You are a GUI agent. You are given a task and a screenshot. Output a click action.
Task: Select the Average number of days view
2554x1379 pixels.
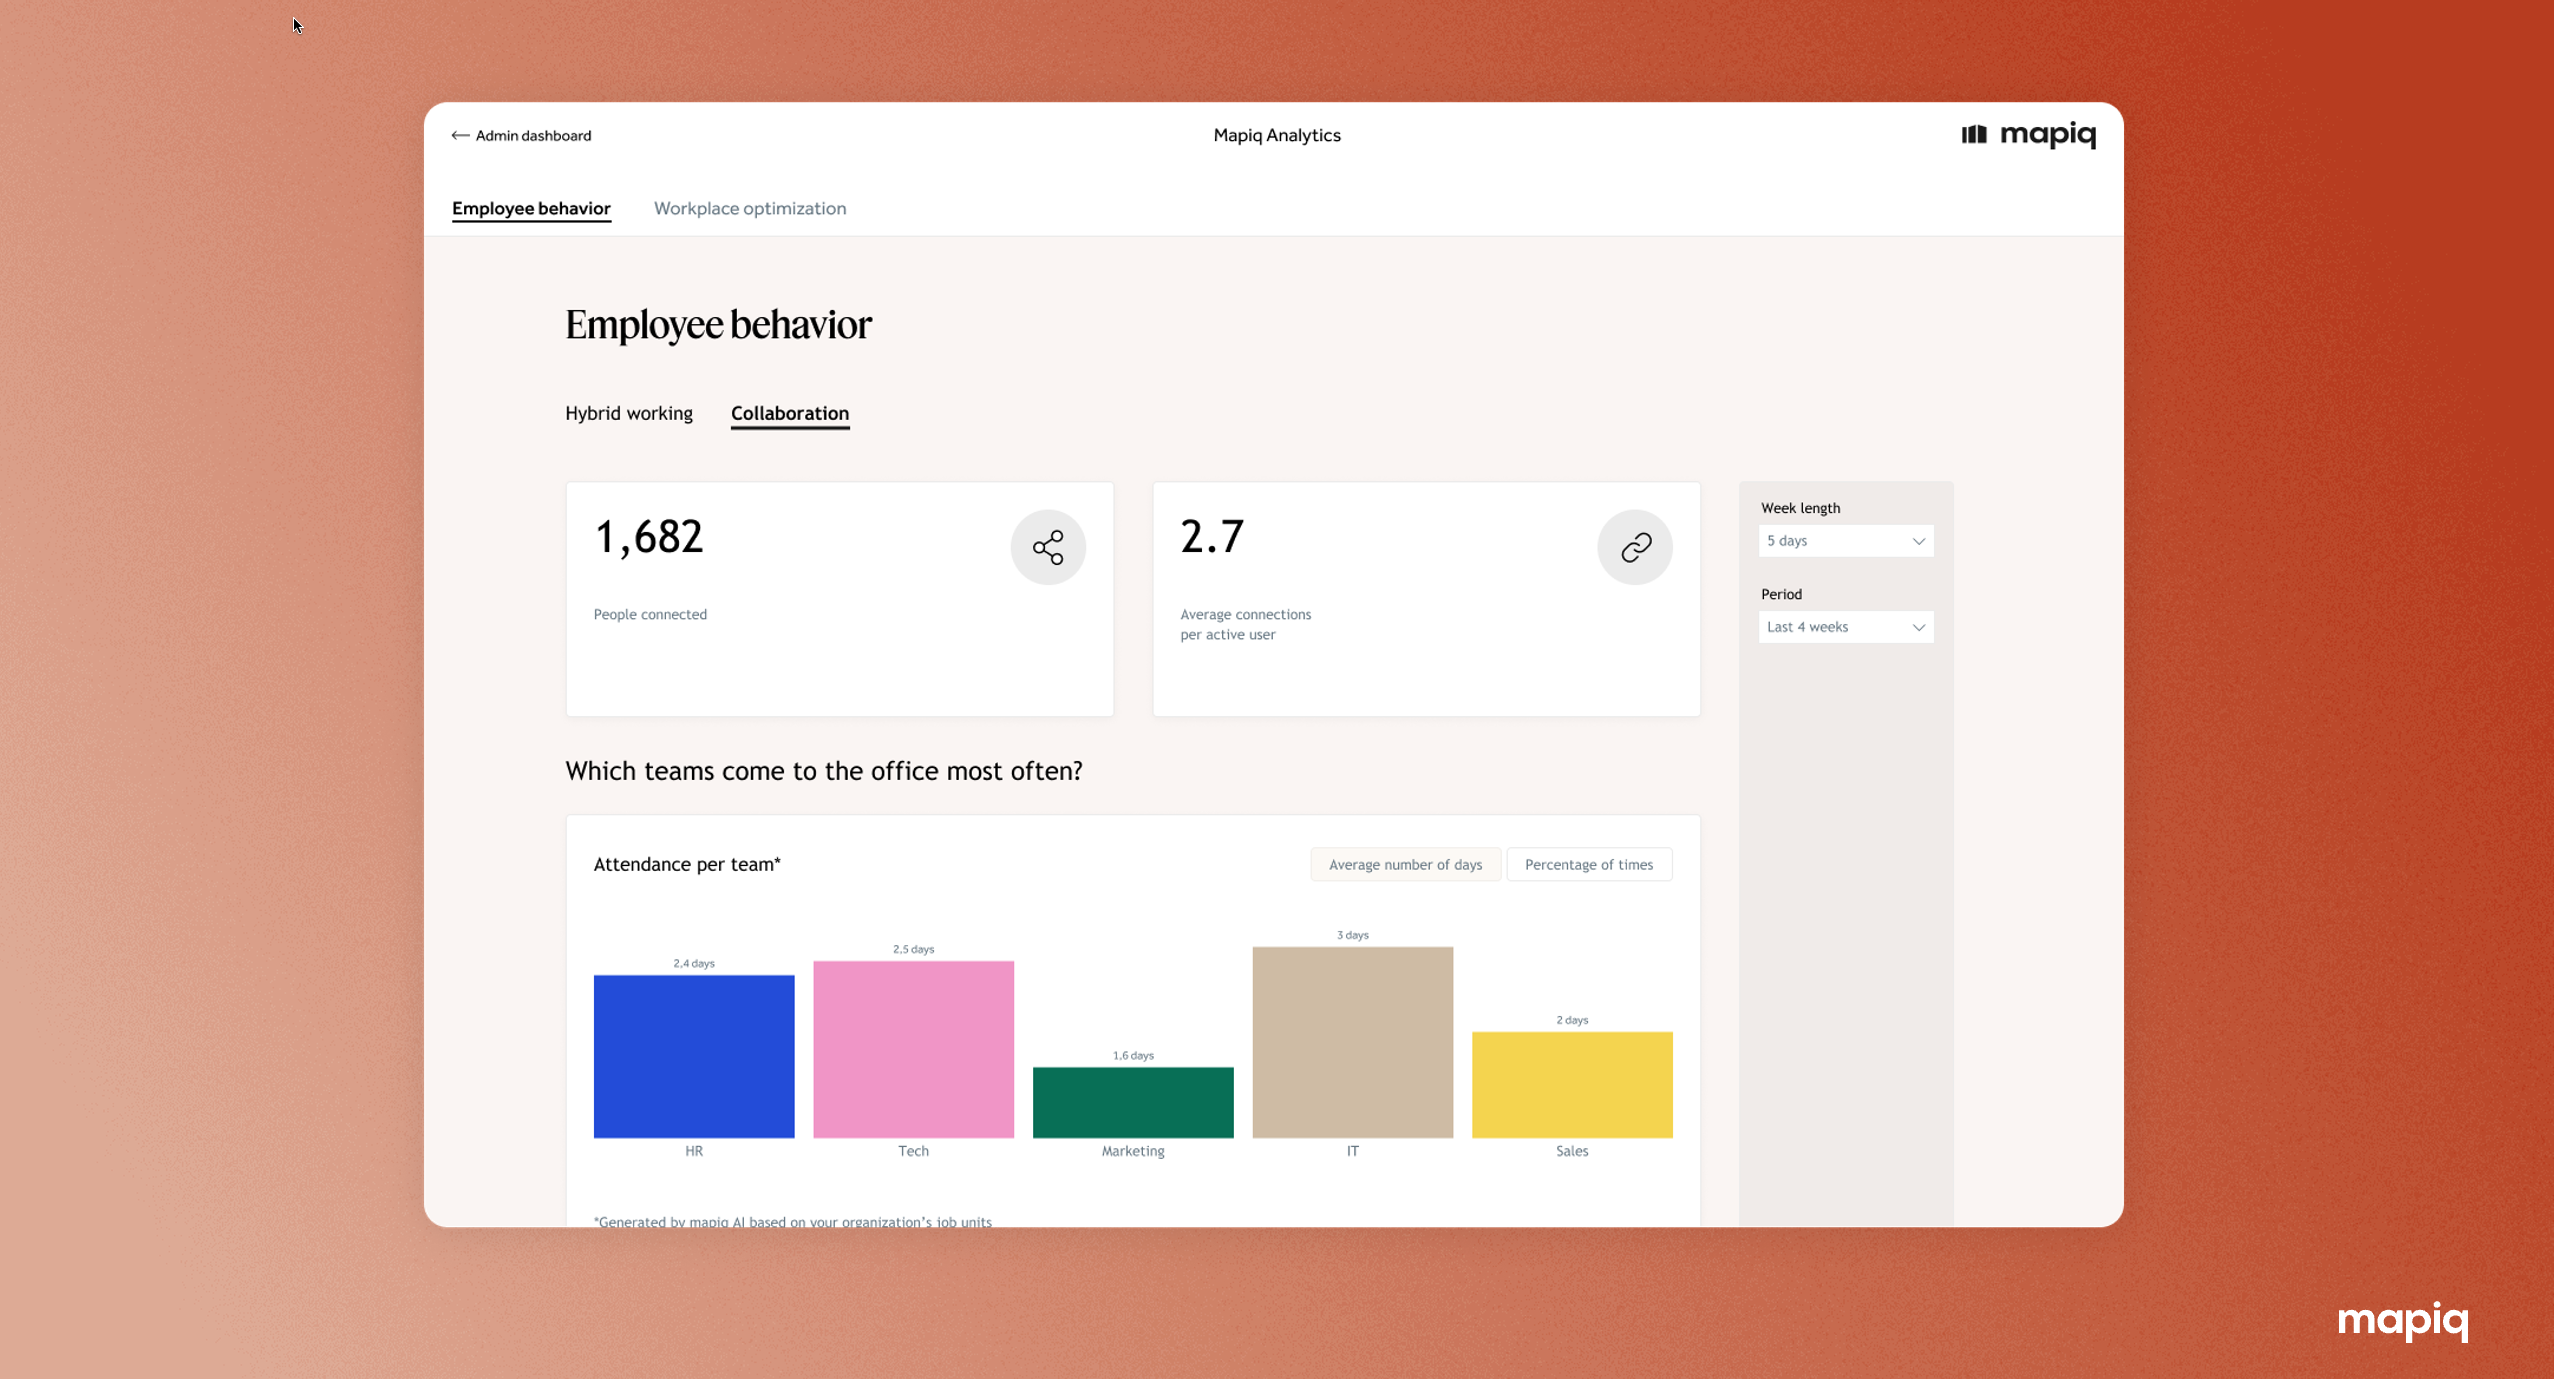point(1404,863)
